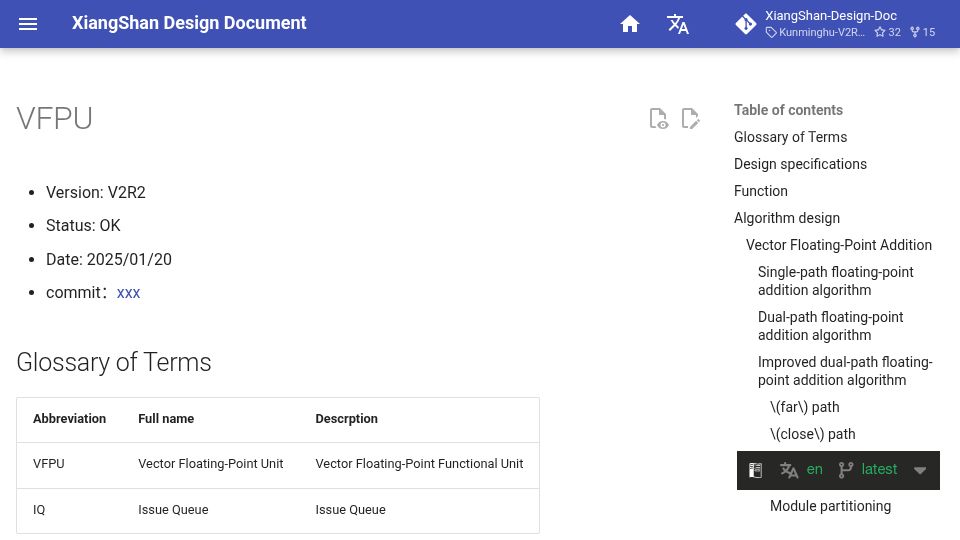The height and width of the screenshot is (540, 960).
Task: Jump to Module partitioning entry
Action: [830, 506]
